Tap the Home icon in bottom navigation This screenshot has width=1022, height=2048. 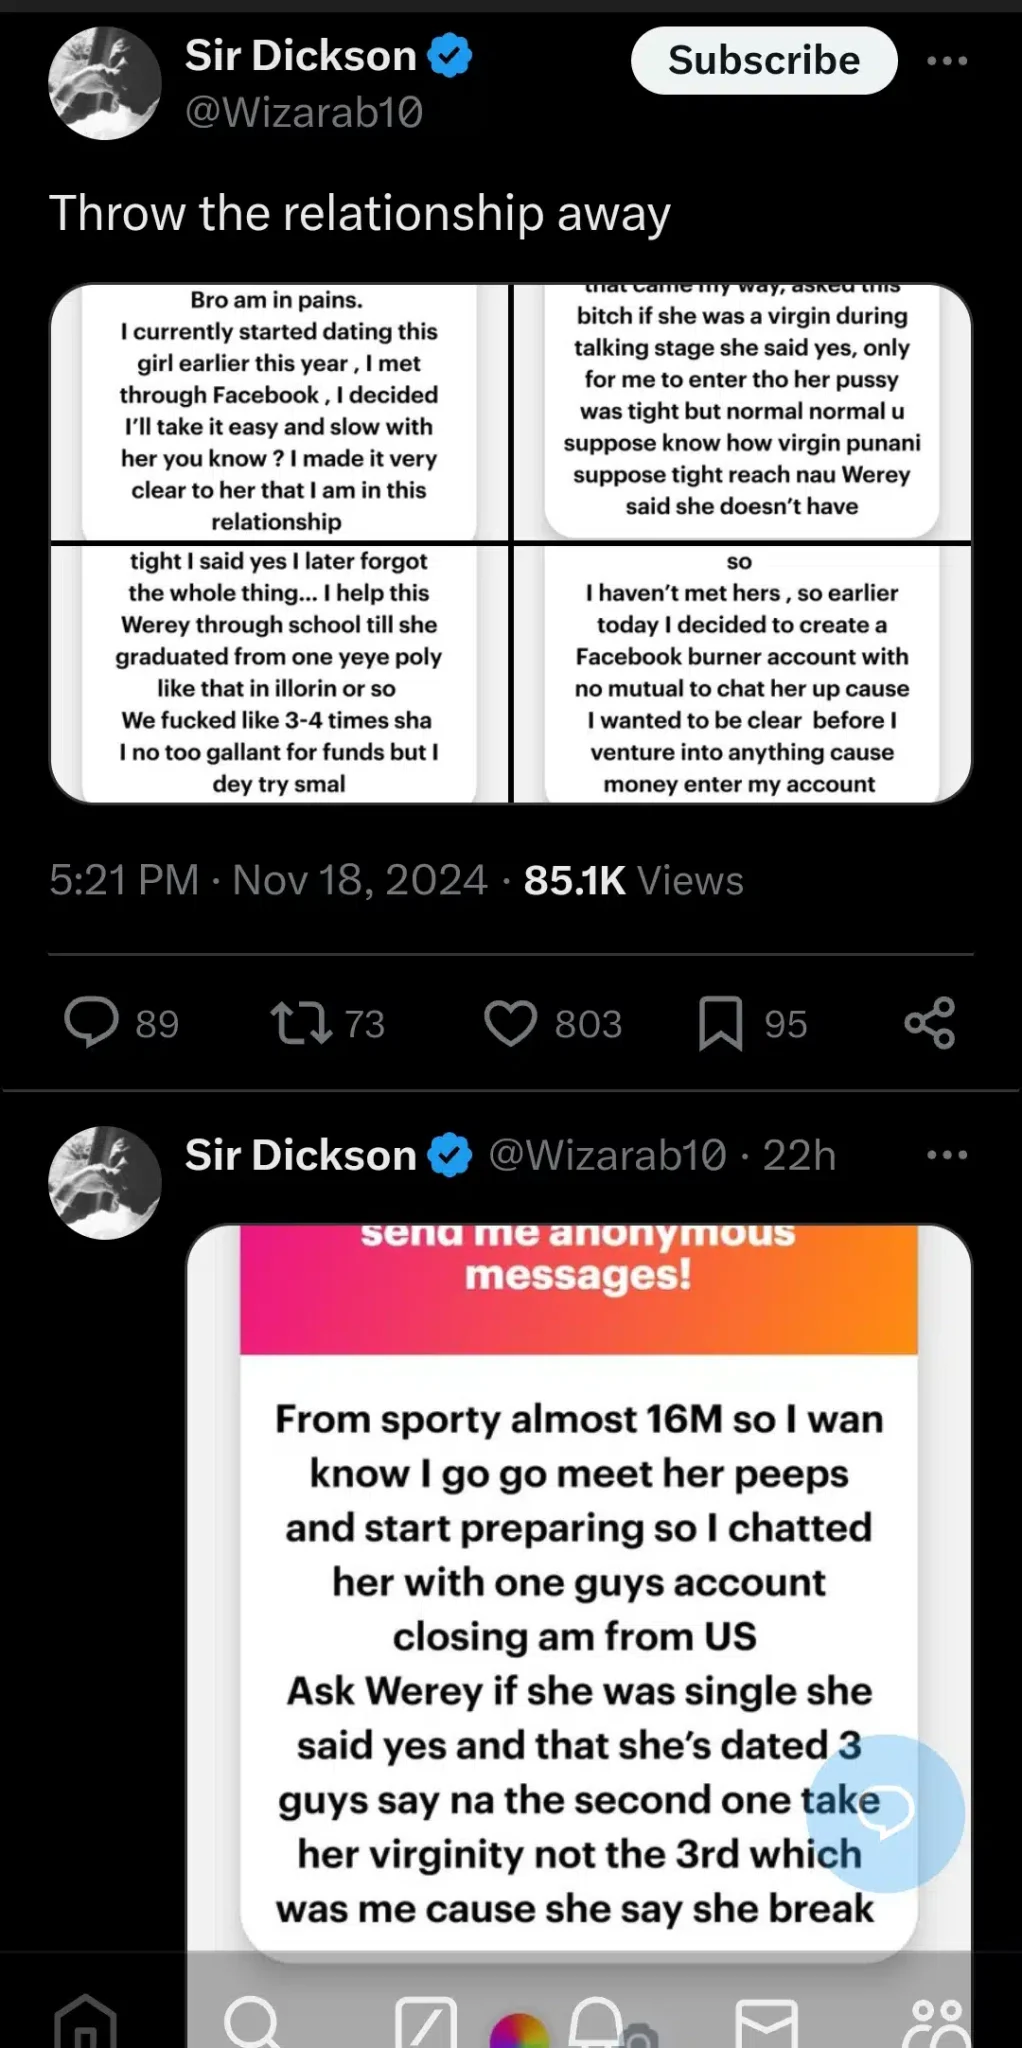(85, 2020)
